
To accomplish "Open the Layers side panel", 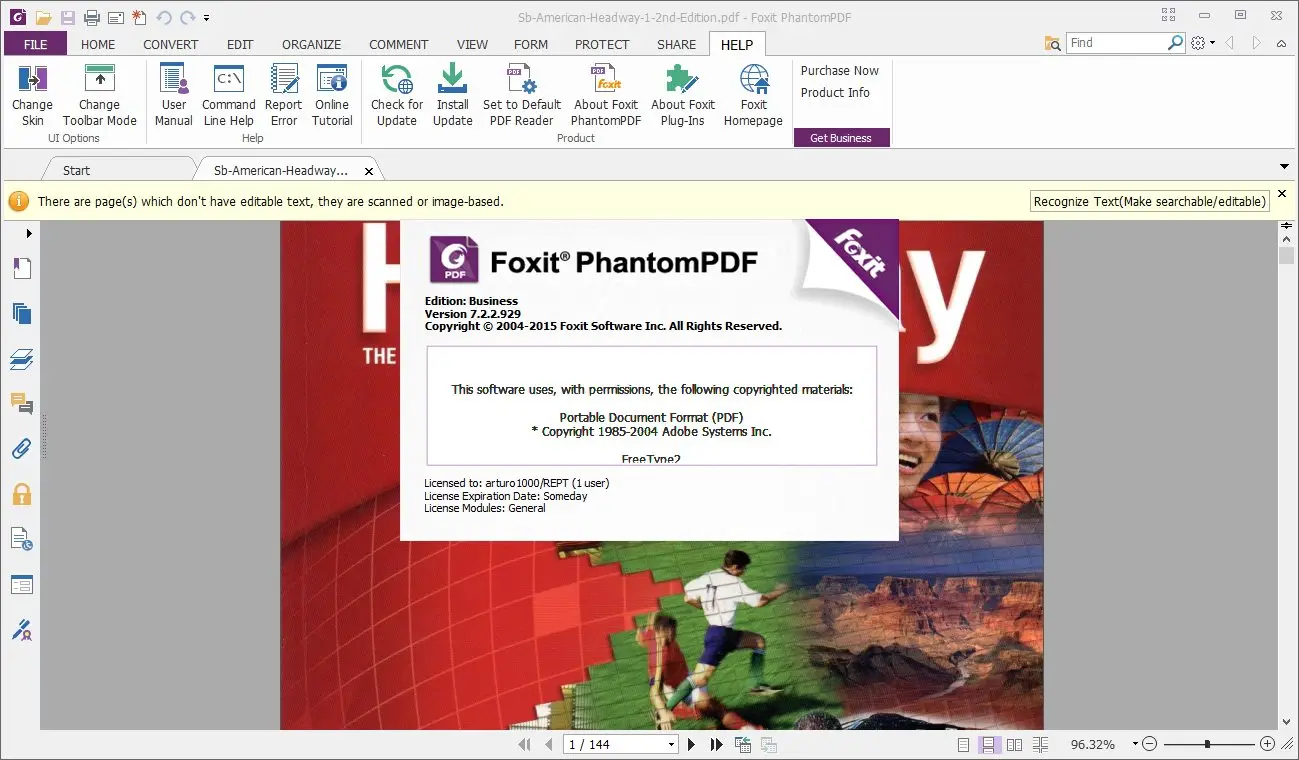I will pos(22,359).
